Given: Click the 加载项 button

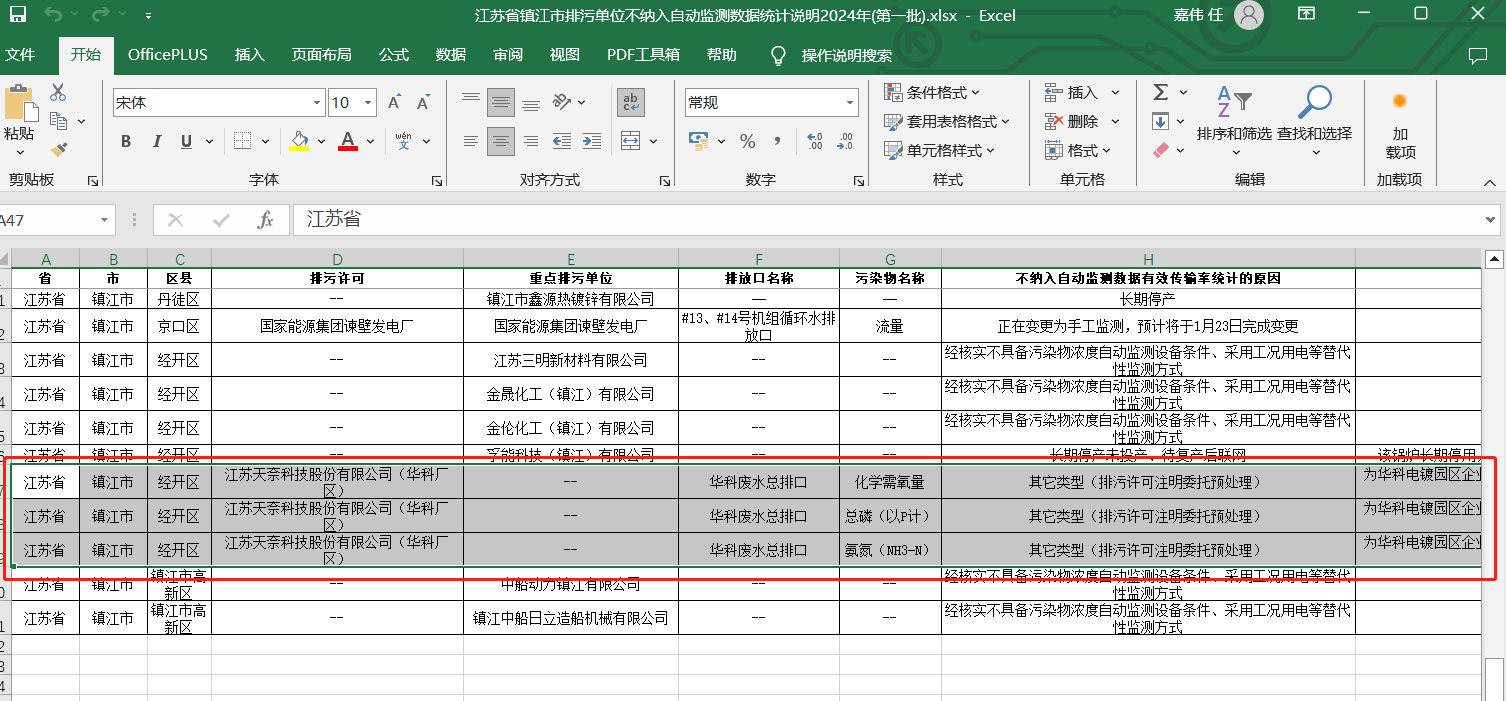Looking at the screenshot, I should click(x=1400, y=125).
